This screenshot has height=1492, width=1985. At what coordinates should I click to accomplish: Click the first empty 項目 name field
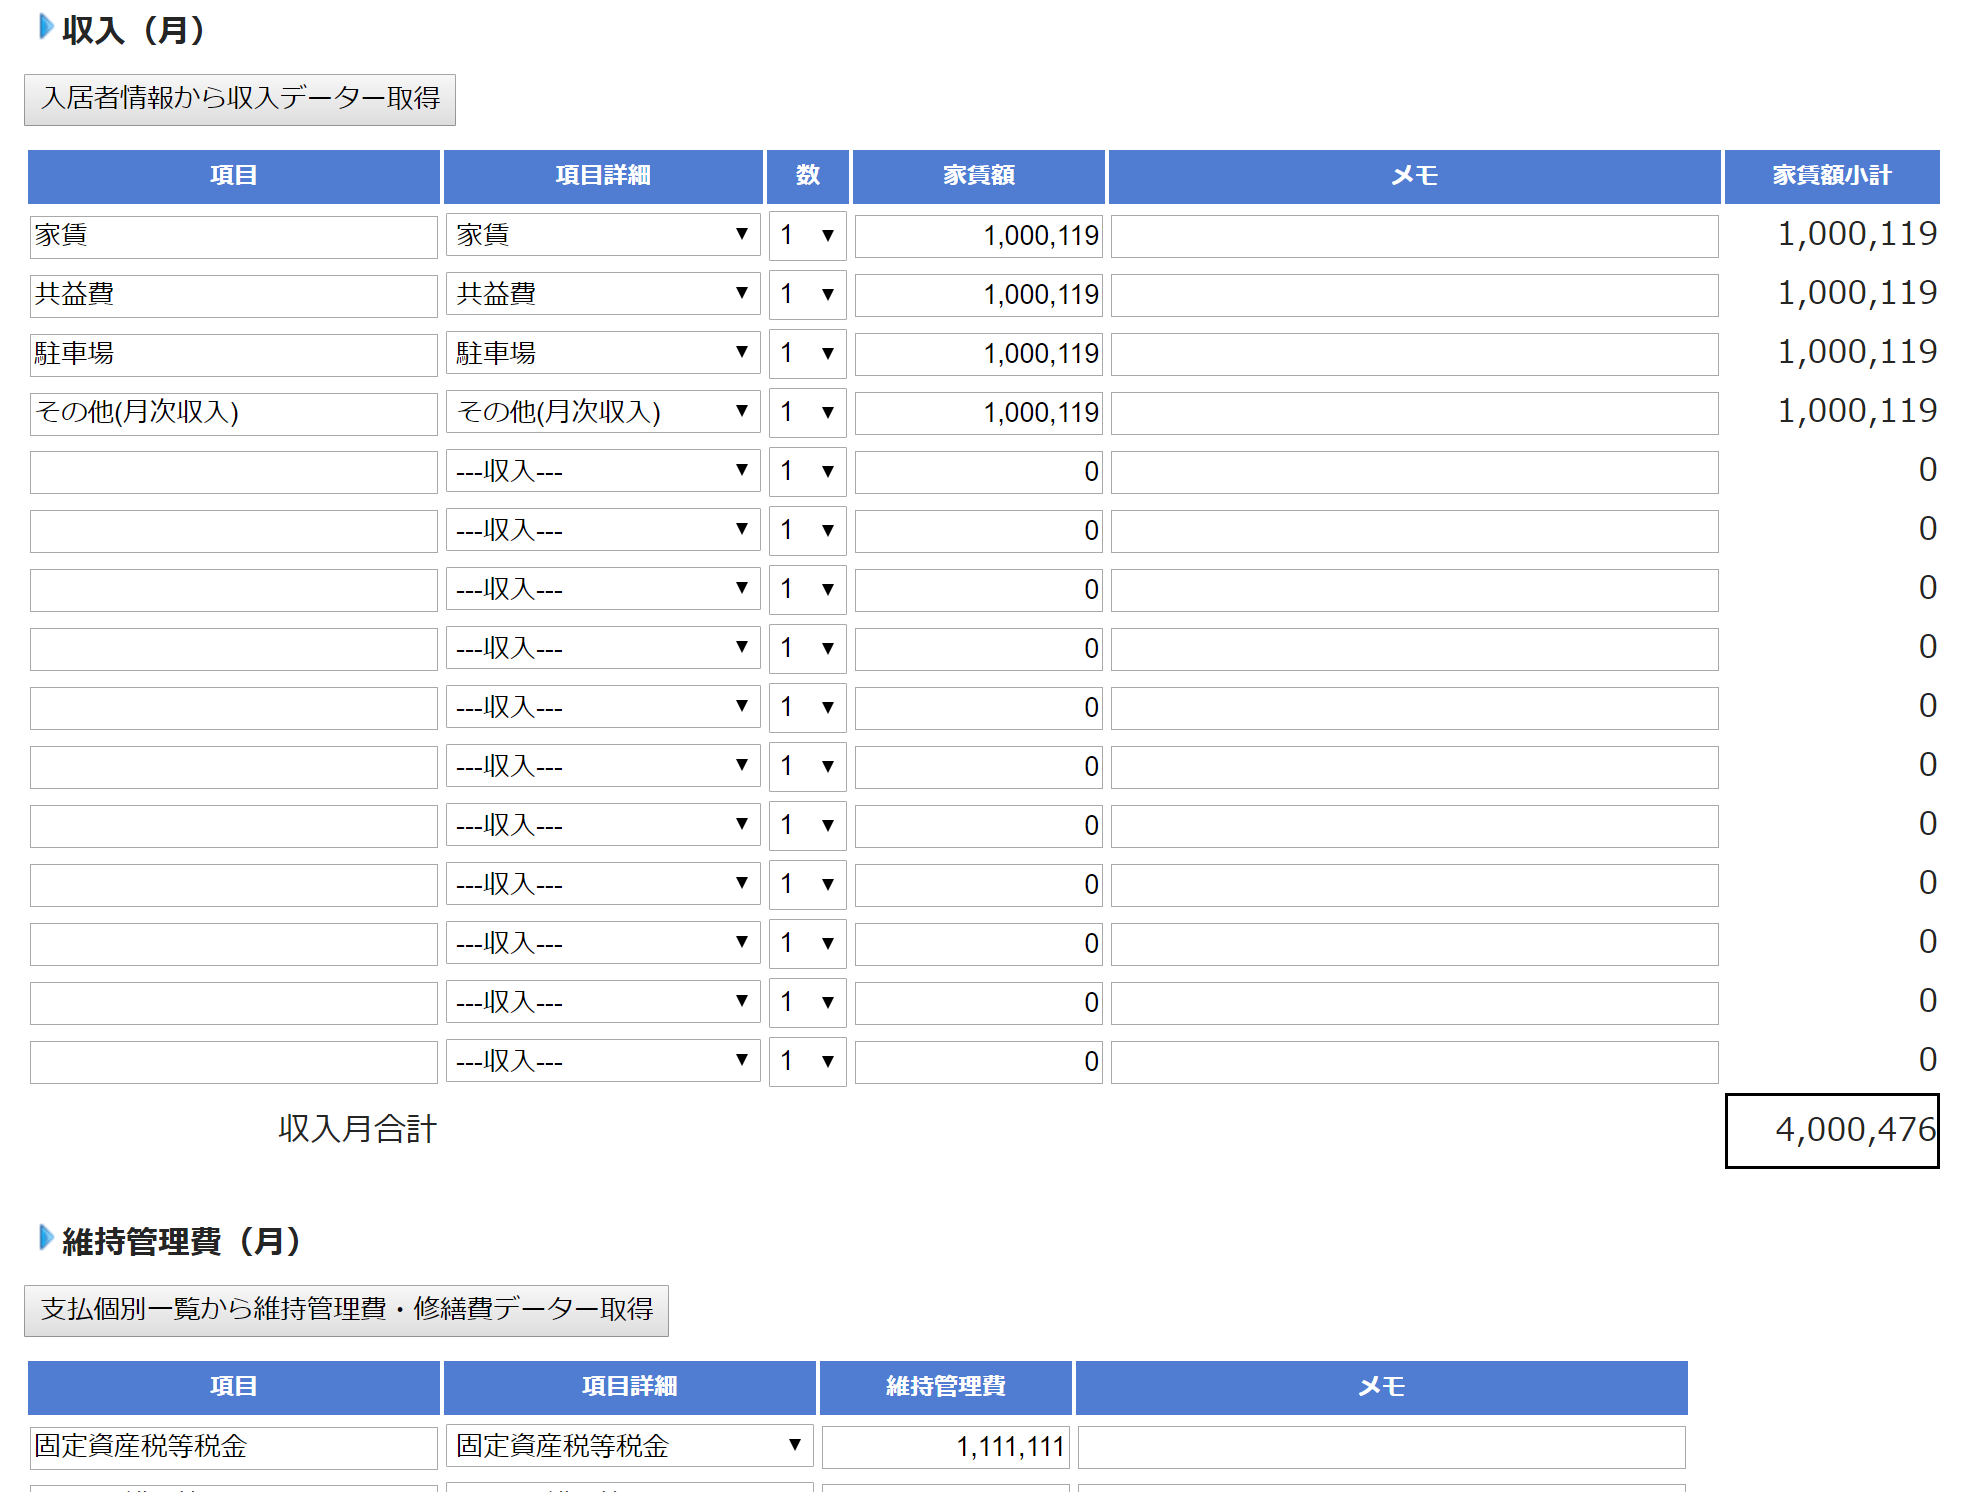point(233,472)
